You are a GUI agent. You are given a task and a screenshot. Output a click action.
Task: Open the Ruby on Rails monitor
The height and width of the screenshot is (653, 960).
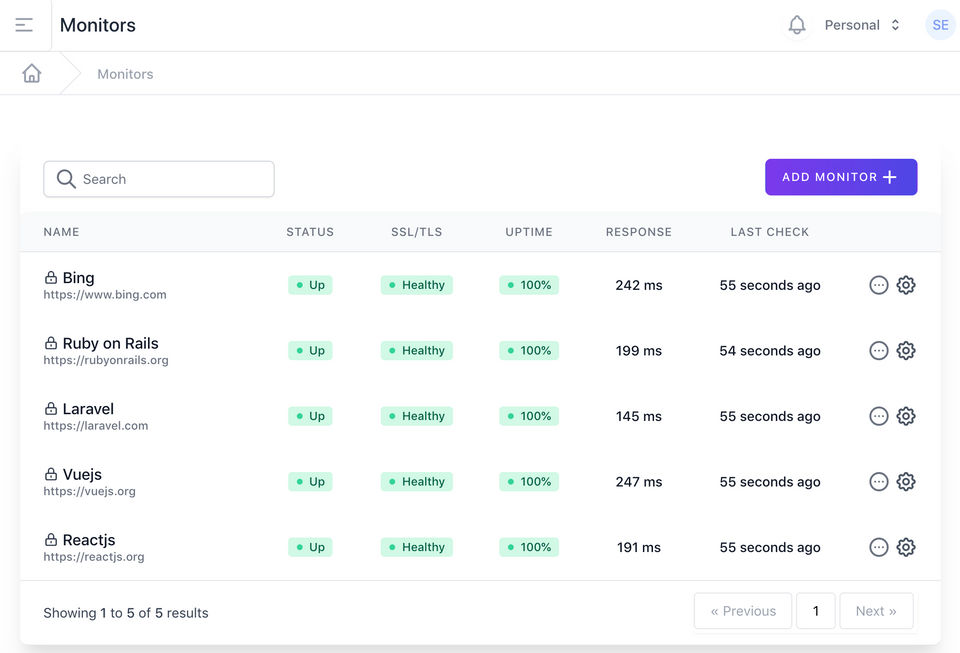click(110, 343)
